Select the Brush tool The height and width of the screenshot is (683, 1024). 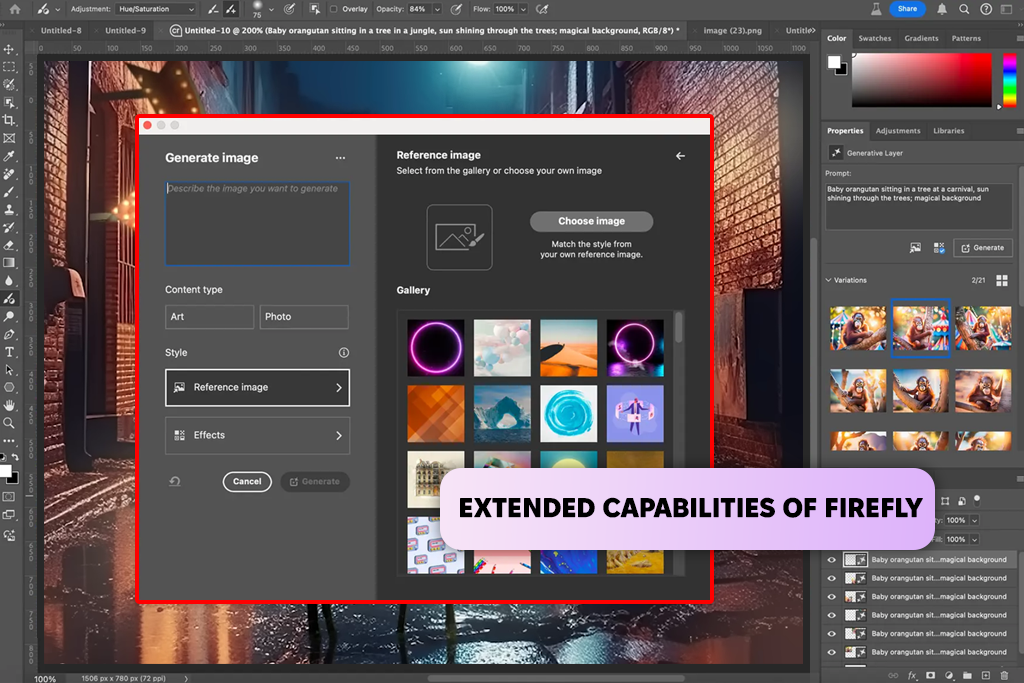[9, 192]
